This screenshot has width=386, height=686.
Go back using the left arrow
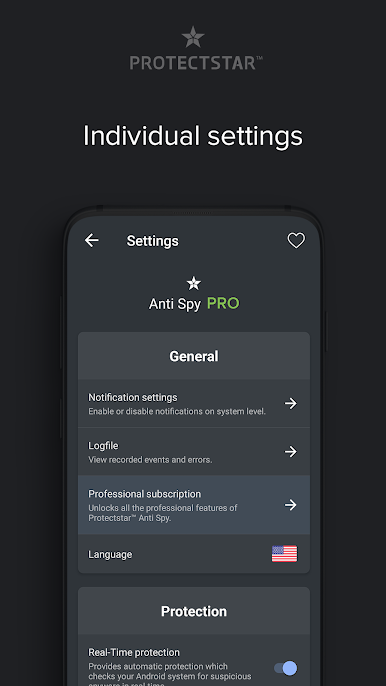click(x=91, y=240)
